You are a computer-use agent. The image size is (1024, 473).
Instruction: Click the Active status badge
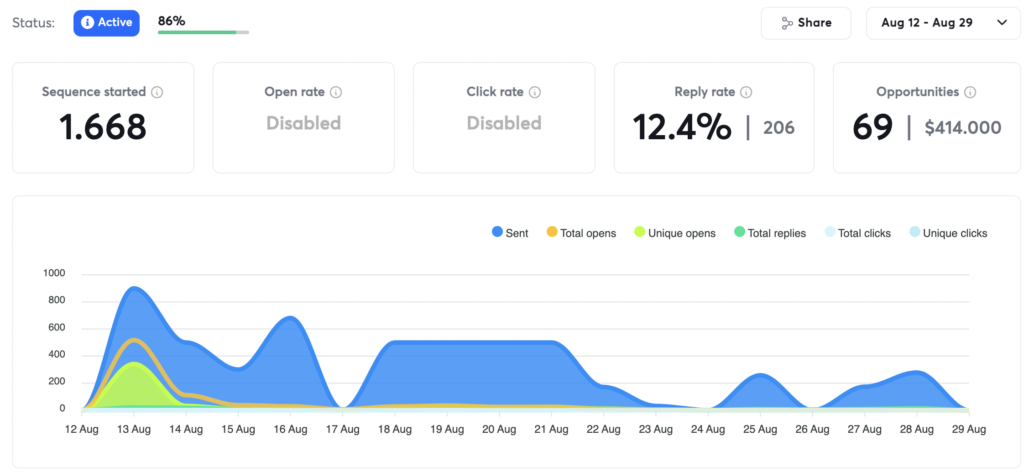[x=106, y=23]
